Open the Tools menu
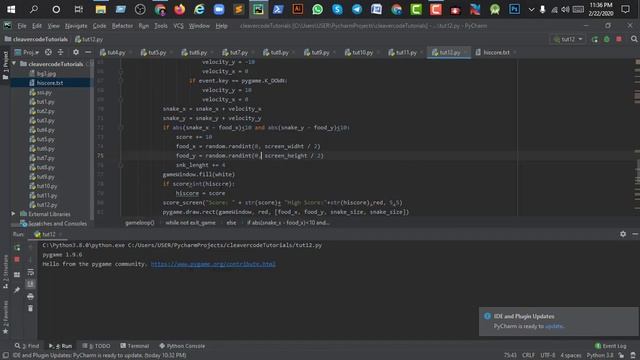 point(160,26)
